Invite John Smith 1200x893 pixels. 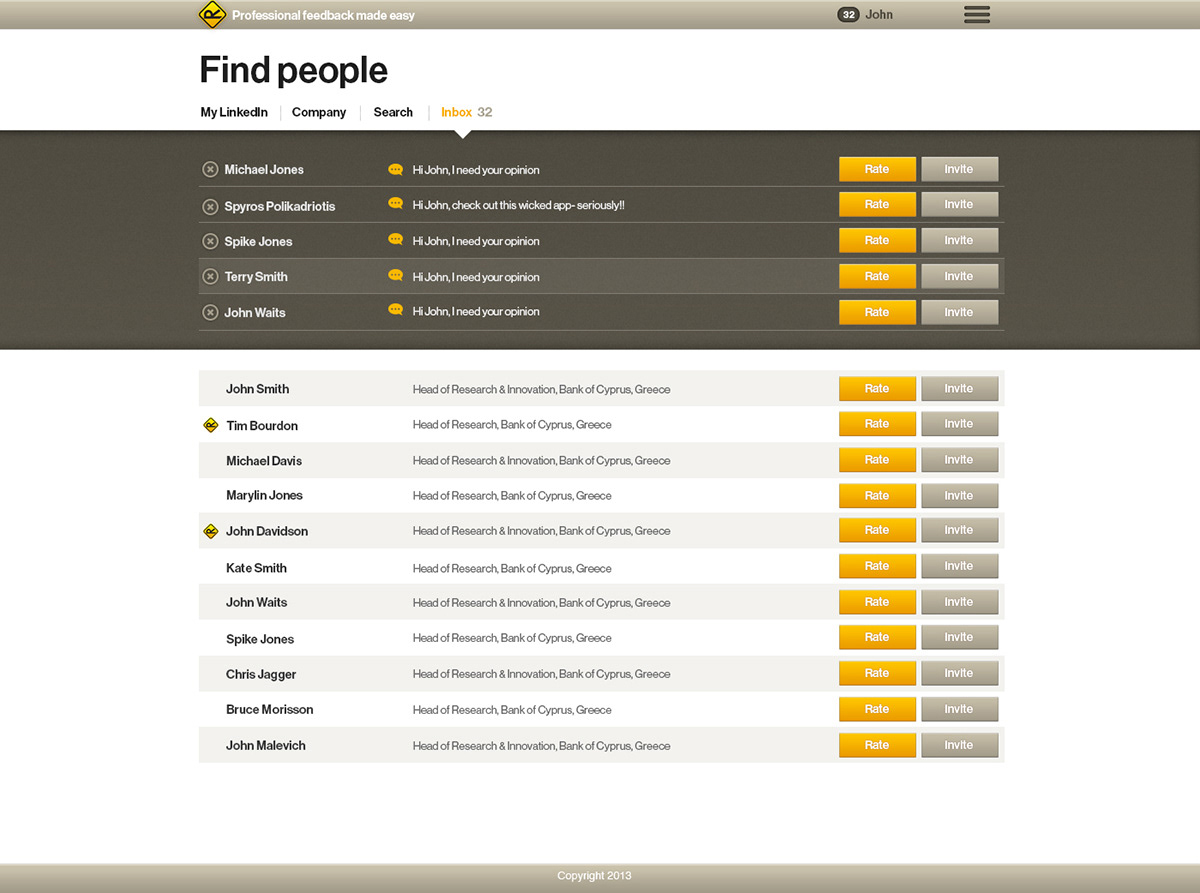coord(959,388)
